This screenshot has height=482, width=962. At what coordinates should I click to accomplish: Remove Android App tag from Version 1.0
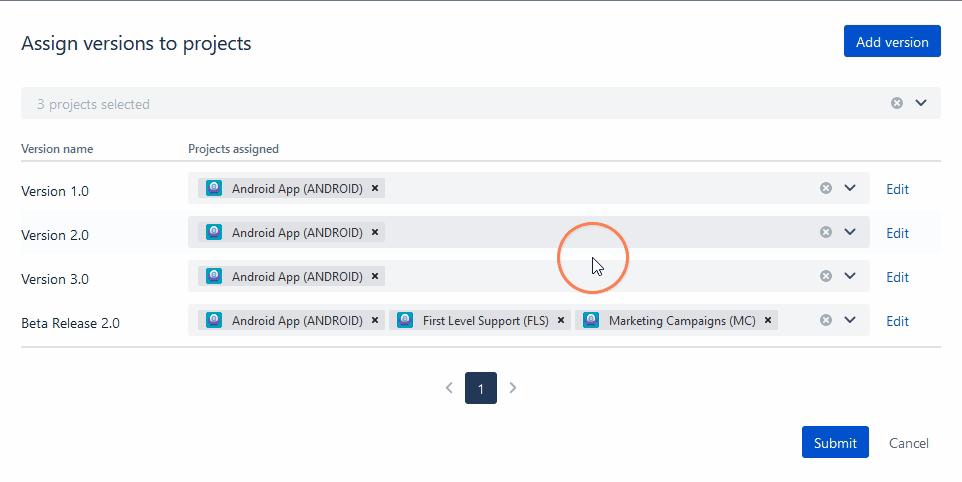[x=375, y=188]
